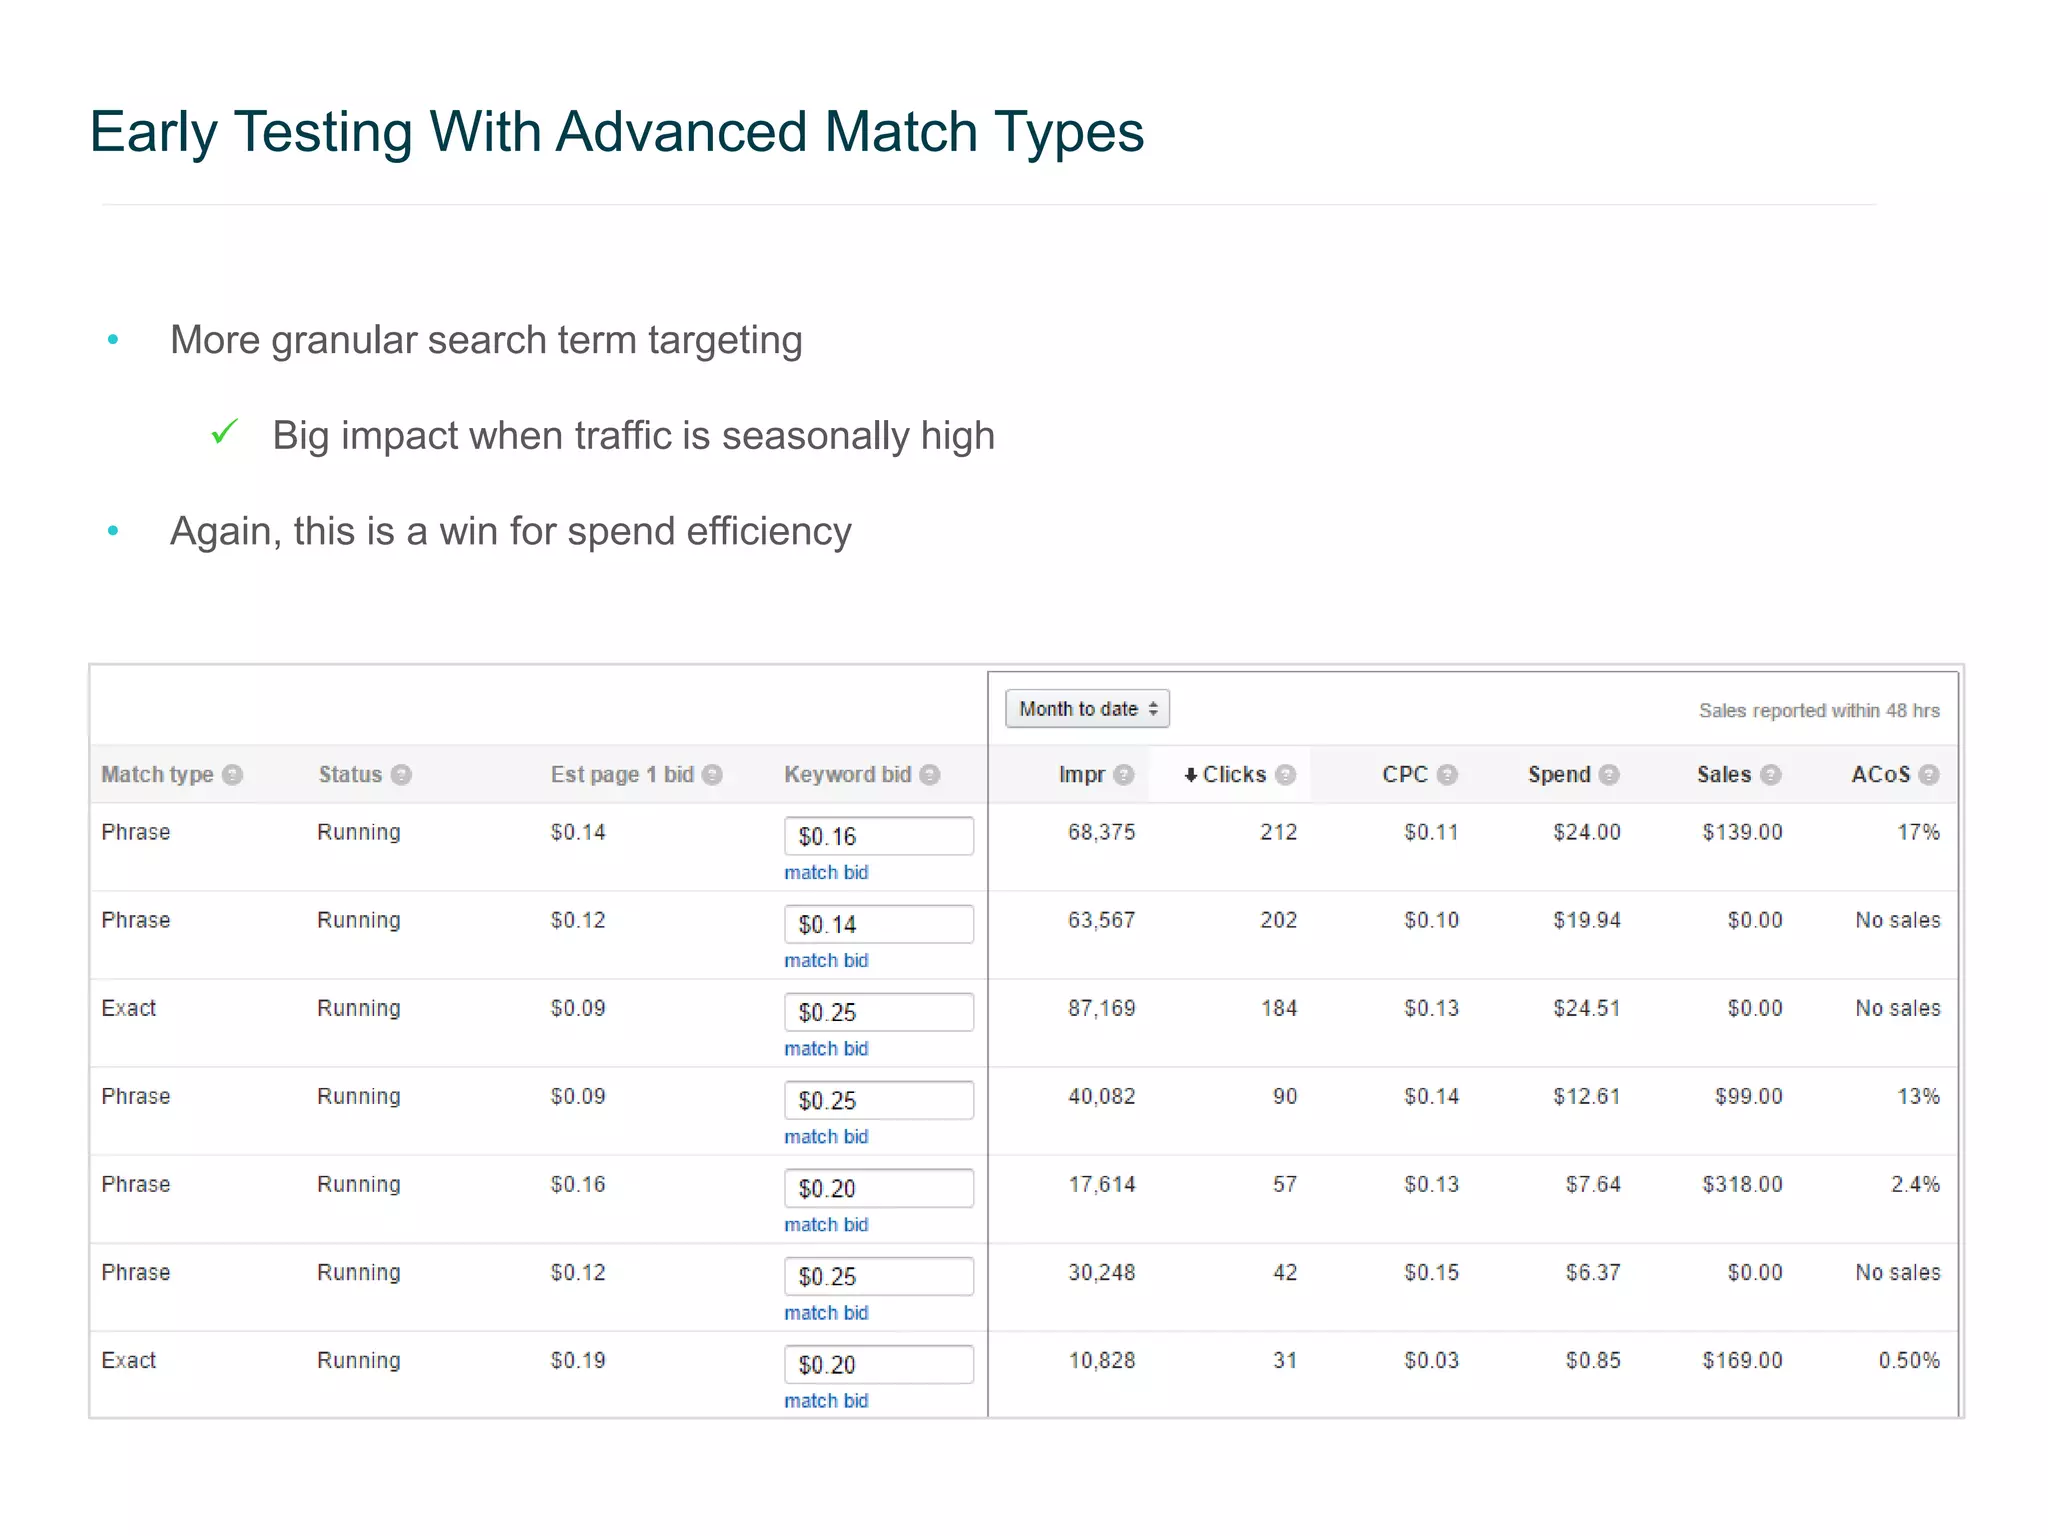The height and width of the screenshot is (1536, 2048).
Task: Click the win for spend efficiency bullet
Action: 511,531
